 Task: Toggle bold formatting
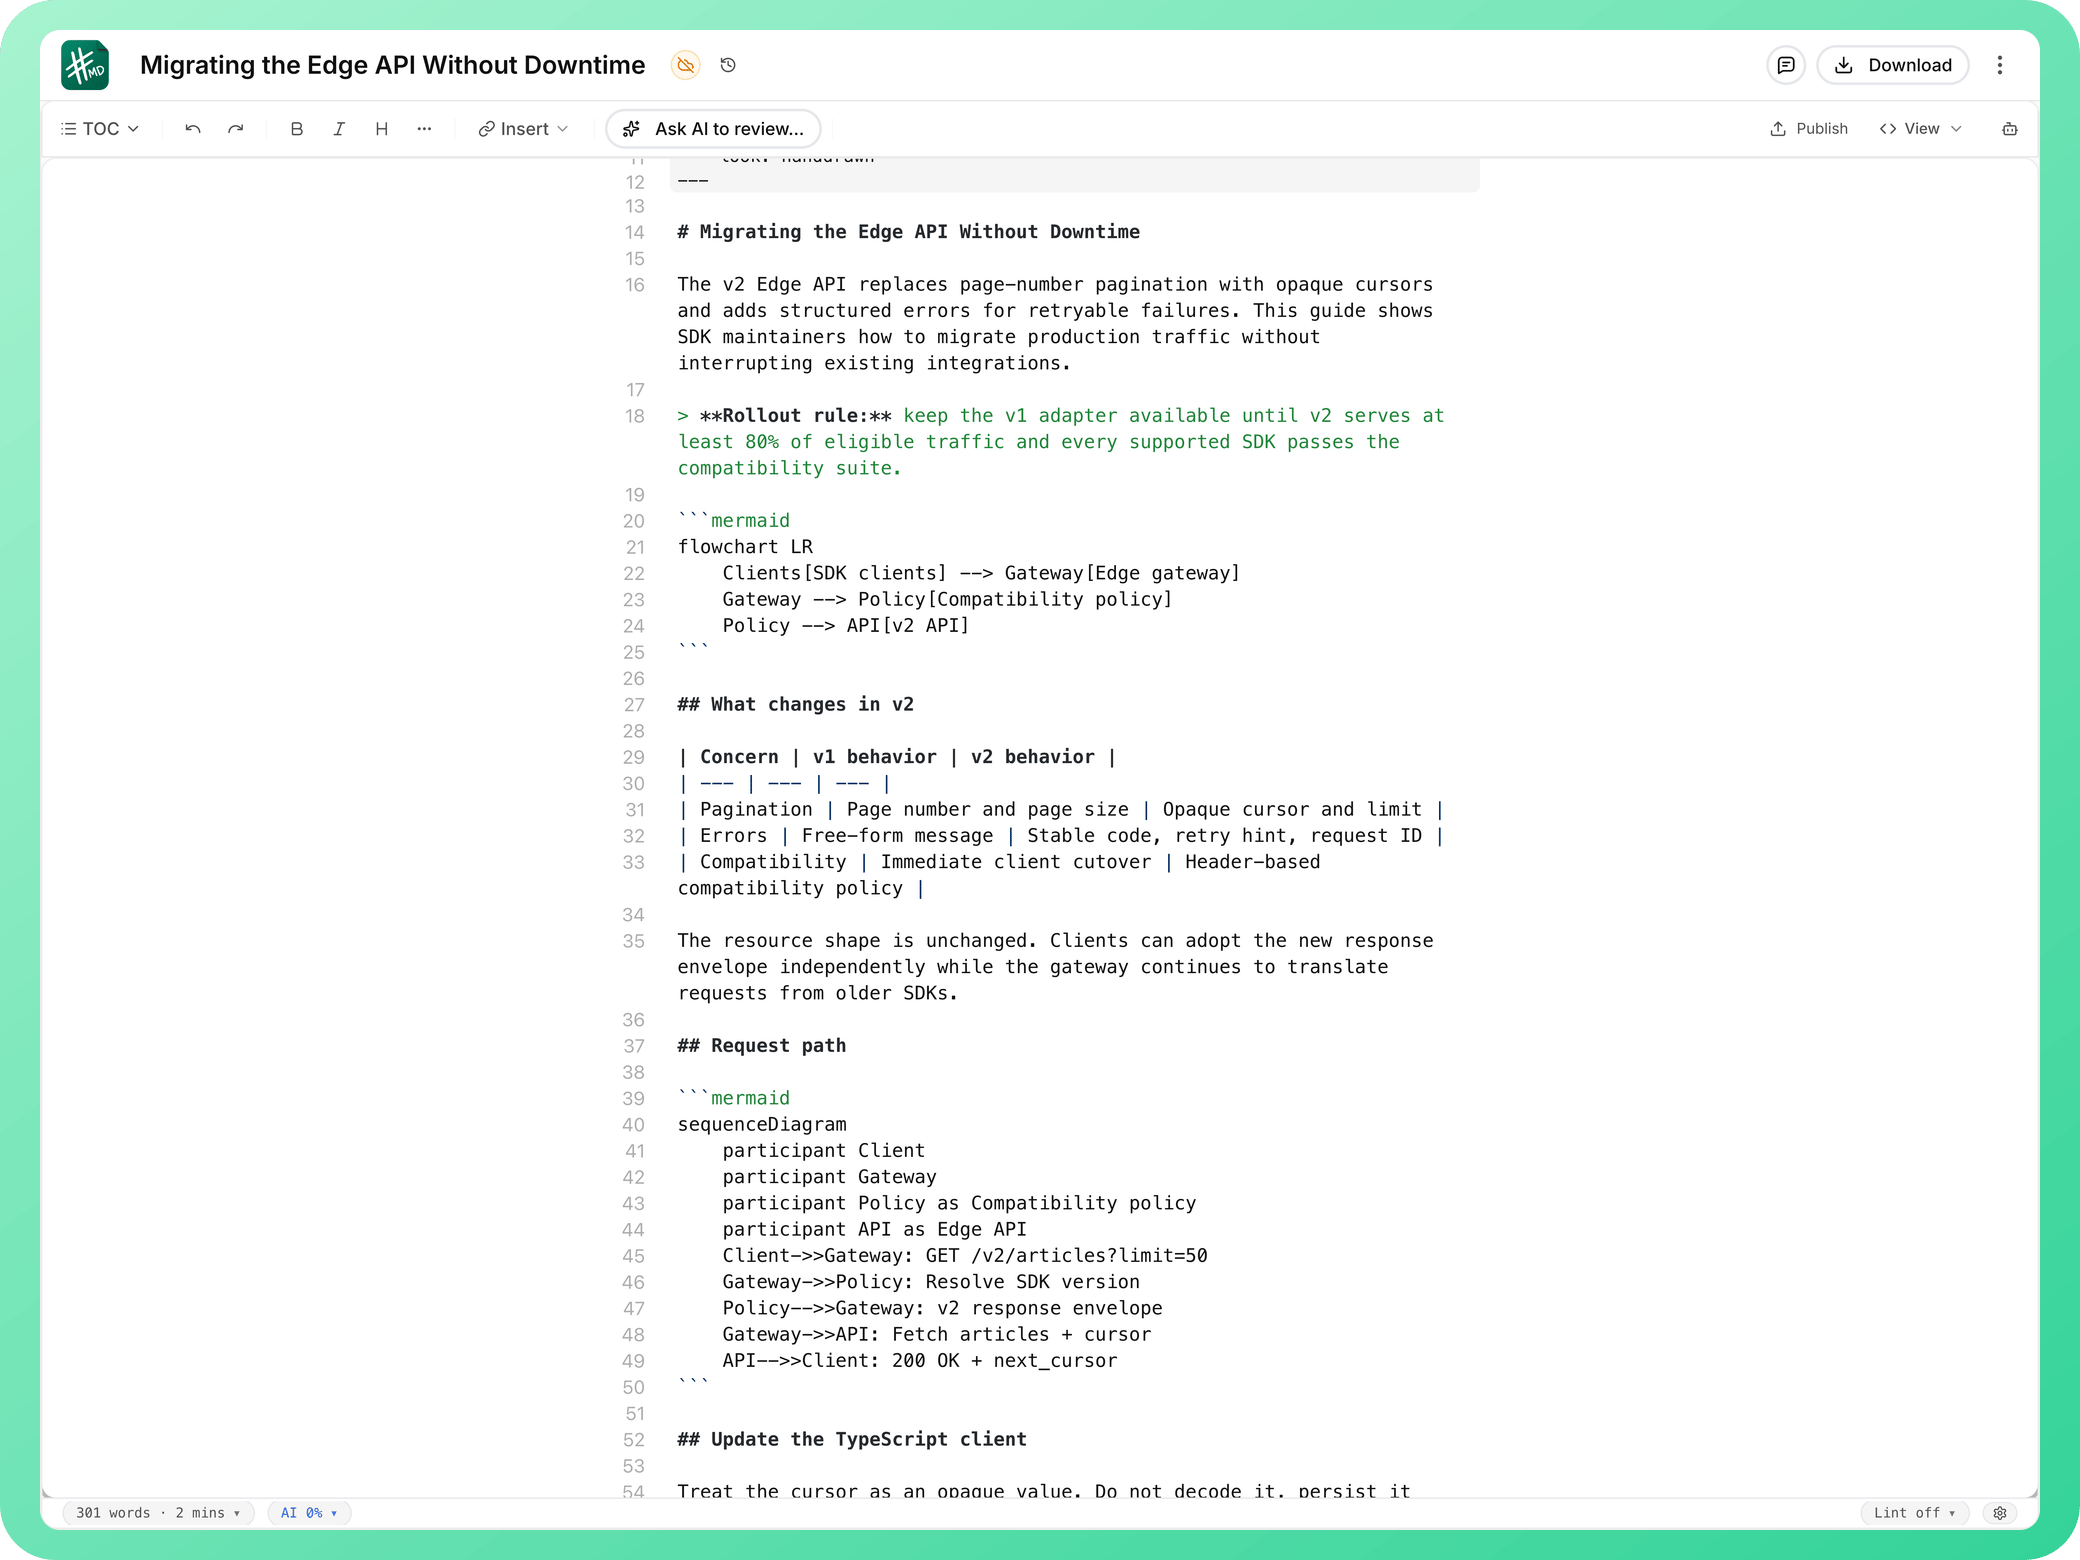[296, 129]
